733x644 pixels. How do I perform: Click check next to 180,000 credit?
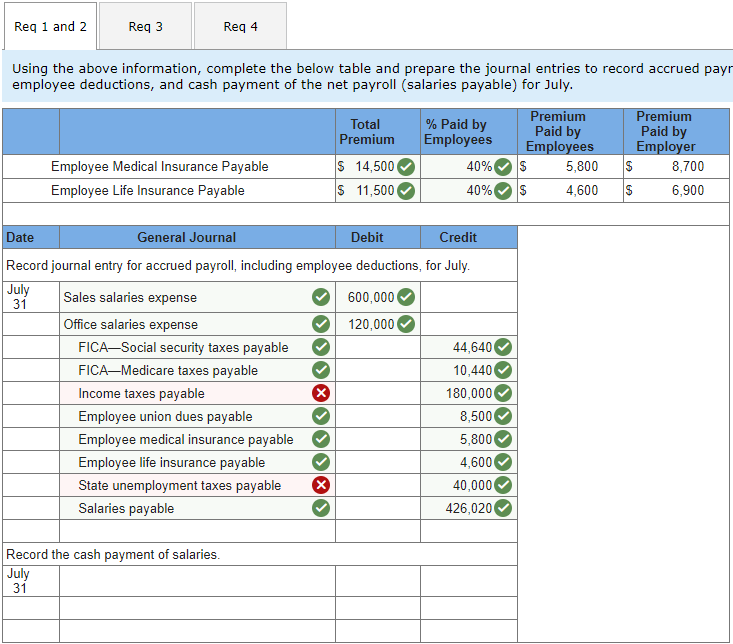[x=503, y=393]
